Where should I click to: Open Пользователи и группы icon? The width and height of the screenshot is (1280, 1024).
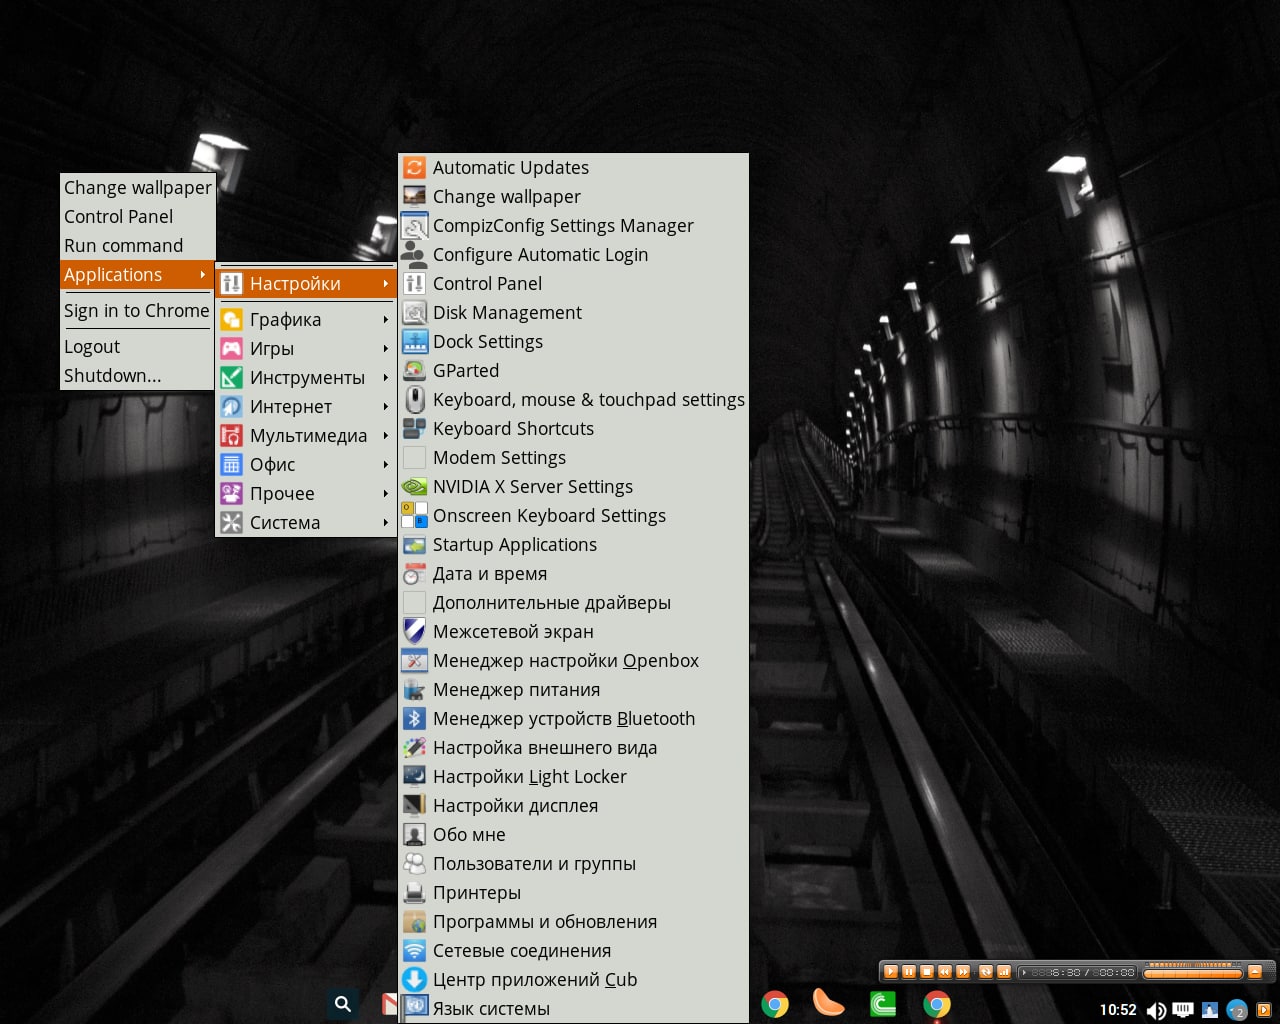pos(414,864)
